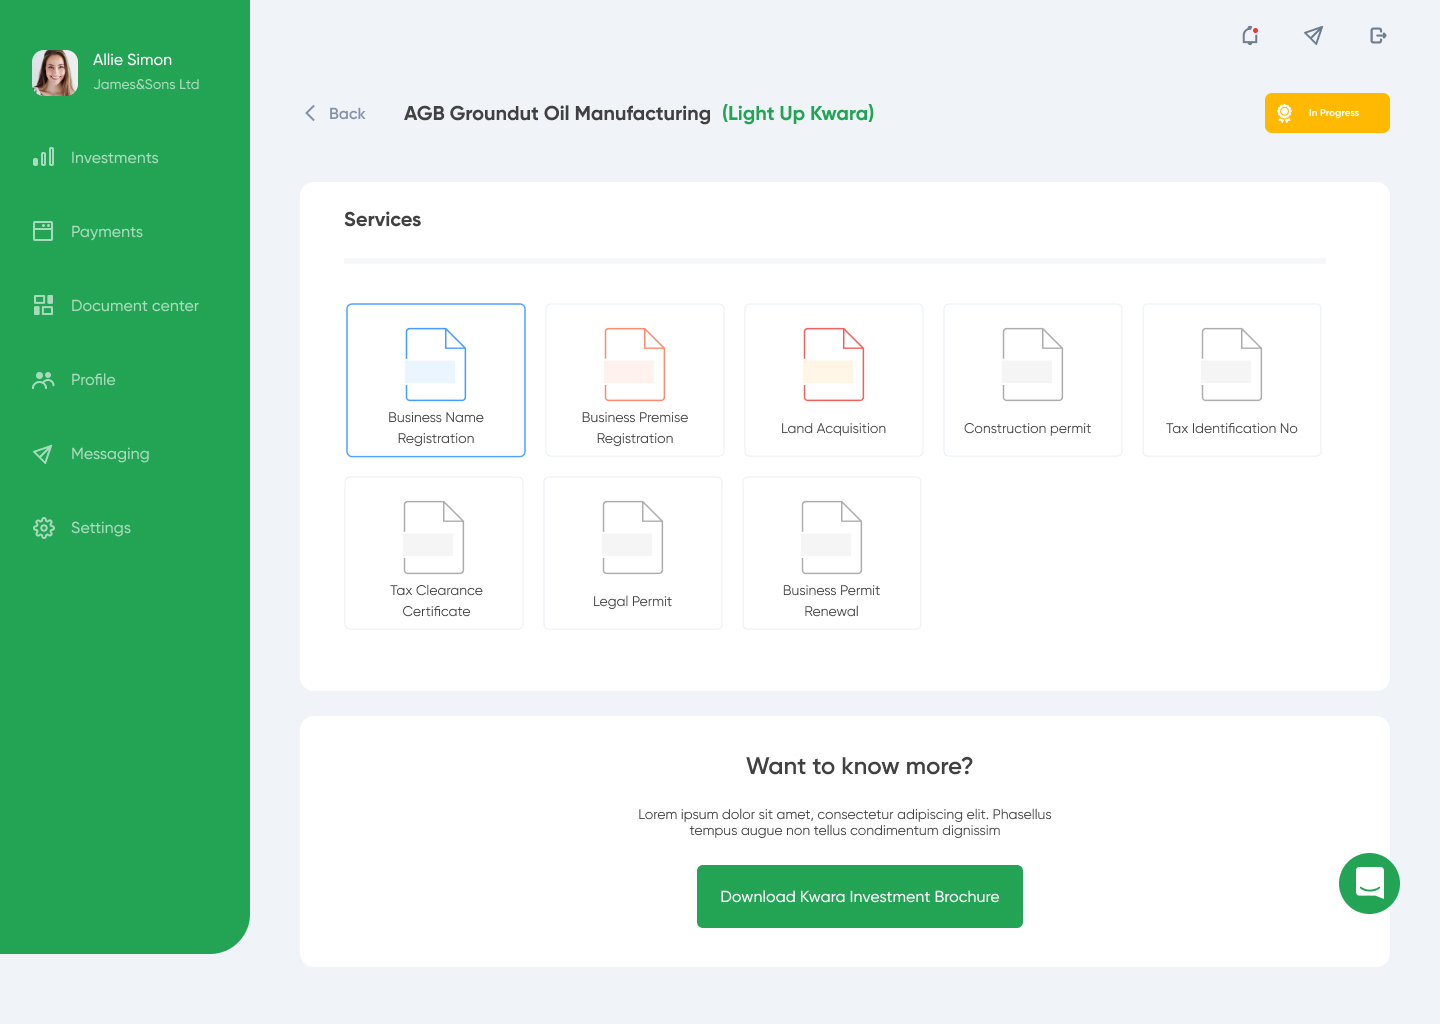Click the Investments bar chart icon
Viewport: 1440px width, 1024px height.
tap(43, 158)
